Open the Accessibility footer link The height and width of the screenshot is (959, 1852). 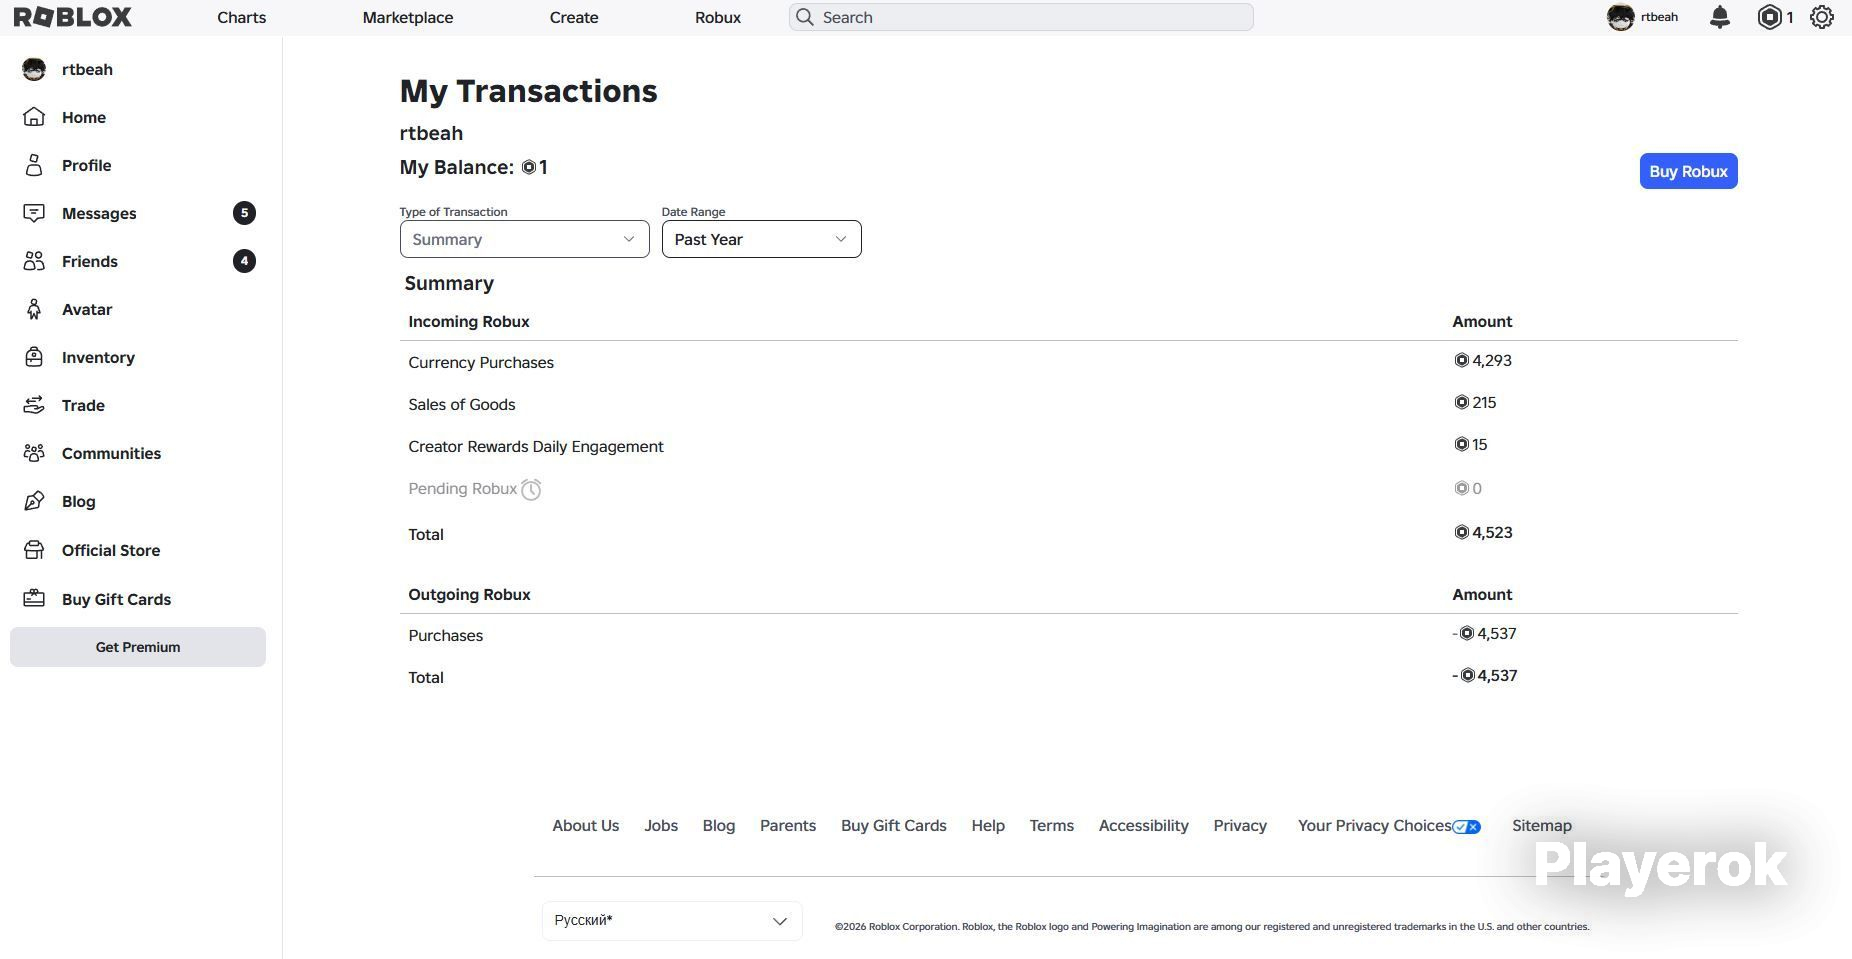[x=1144, y=826]
